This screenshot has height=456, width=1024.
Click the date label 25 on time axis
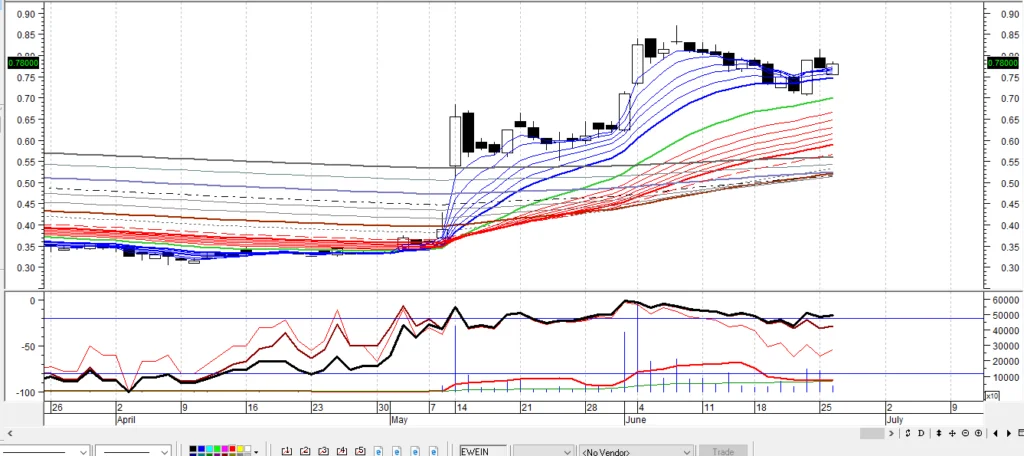[x=825, y=408]
